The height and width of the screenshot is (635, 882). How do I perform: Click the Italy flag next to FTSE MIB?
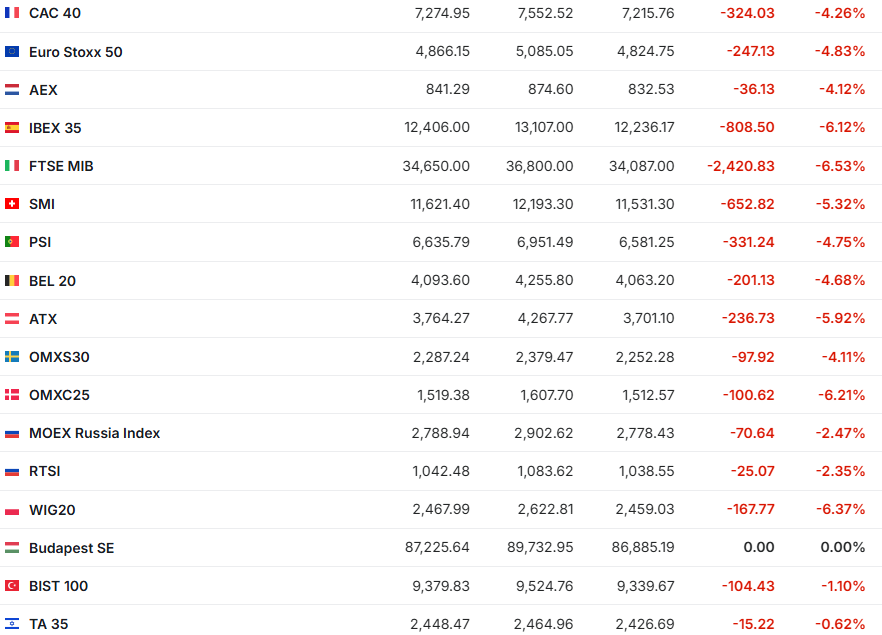12,166
